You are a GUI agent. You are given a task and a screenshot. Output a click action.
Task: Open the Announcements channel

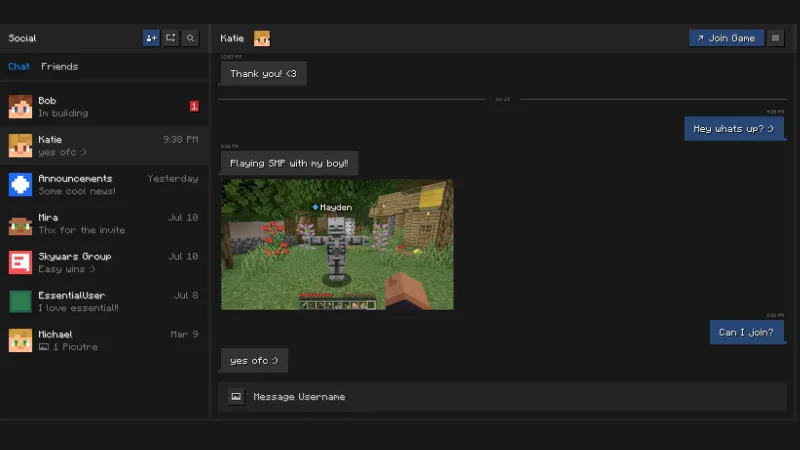(x=104, y=184)
